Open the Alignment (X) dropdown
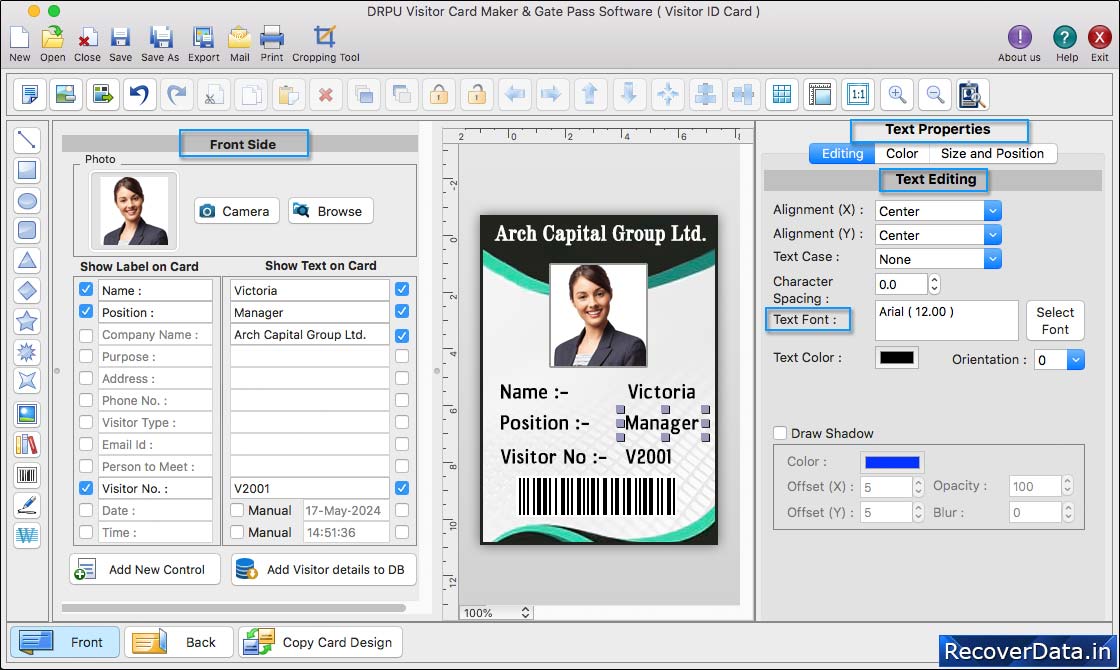The width and height of the screenshot is (1120, 670). 992,211
